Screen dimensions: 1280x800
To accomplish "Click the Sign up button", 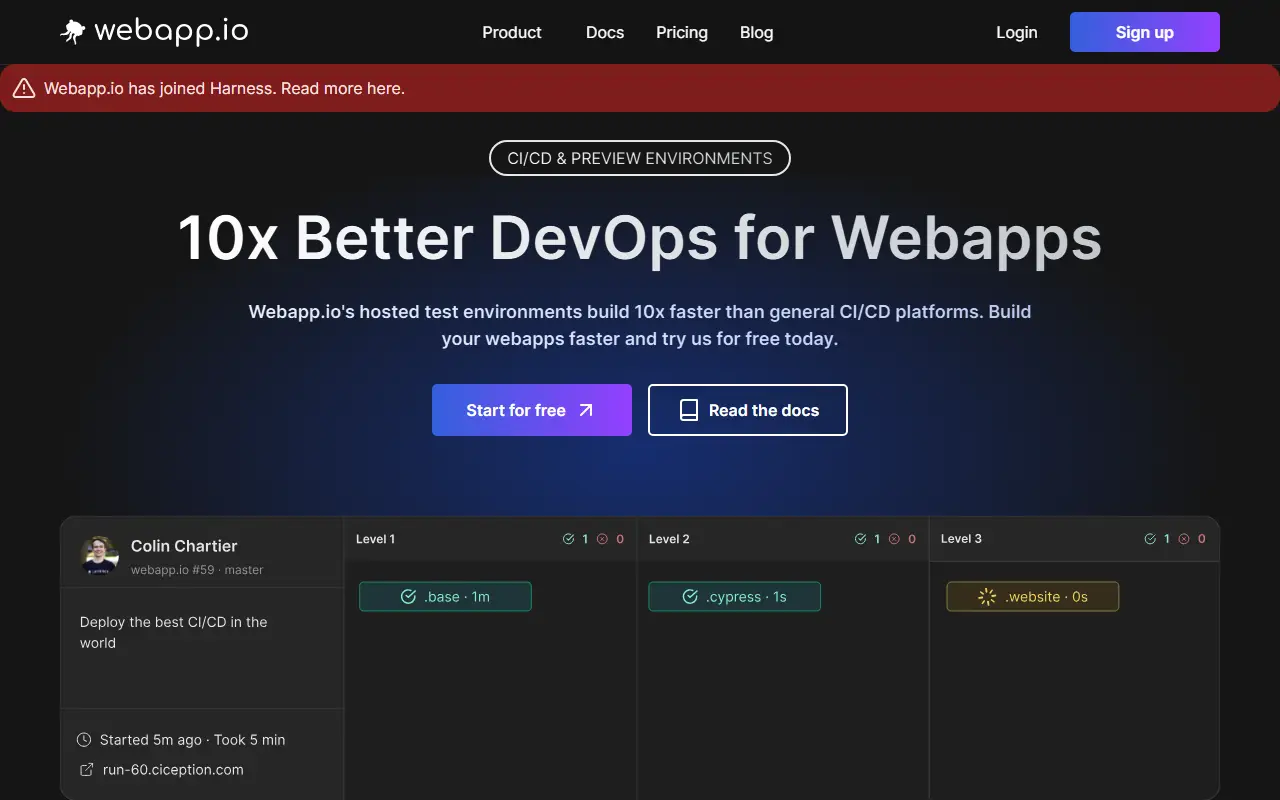I will [1145, 32].
